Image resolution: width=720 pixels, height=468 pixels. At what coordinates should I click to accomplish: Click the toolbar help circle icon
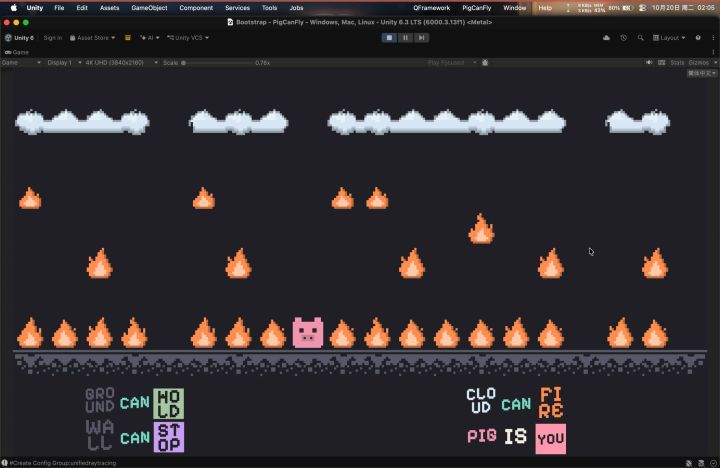pos(698,38)
